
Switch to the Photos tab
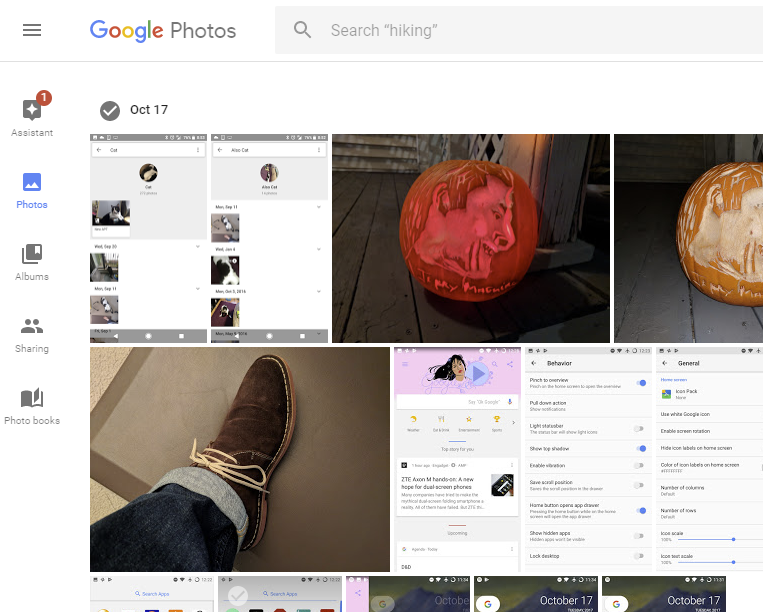32,190
